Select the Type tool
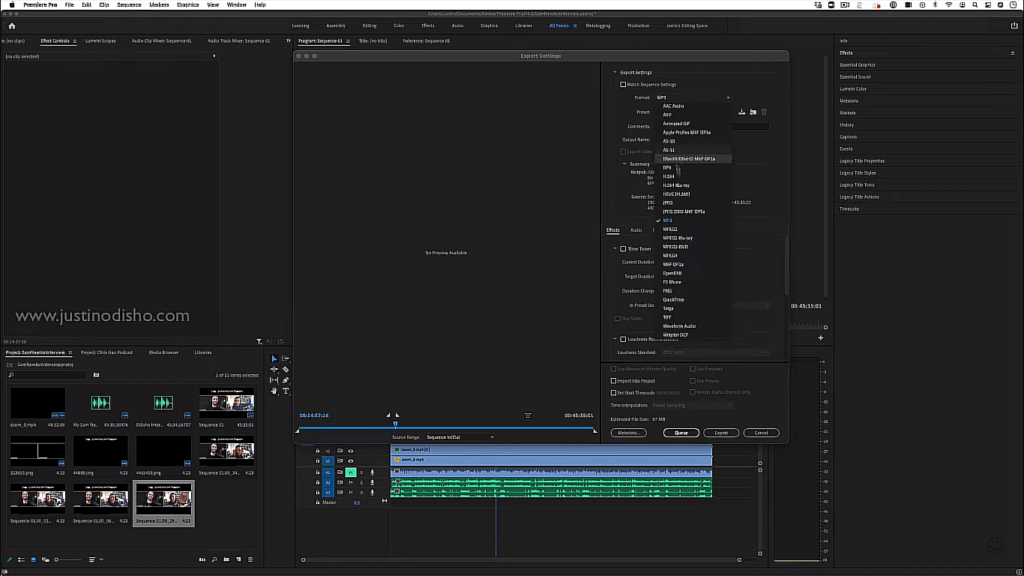Viewport: 1024px width, 576px height. coord(285,391)
